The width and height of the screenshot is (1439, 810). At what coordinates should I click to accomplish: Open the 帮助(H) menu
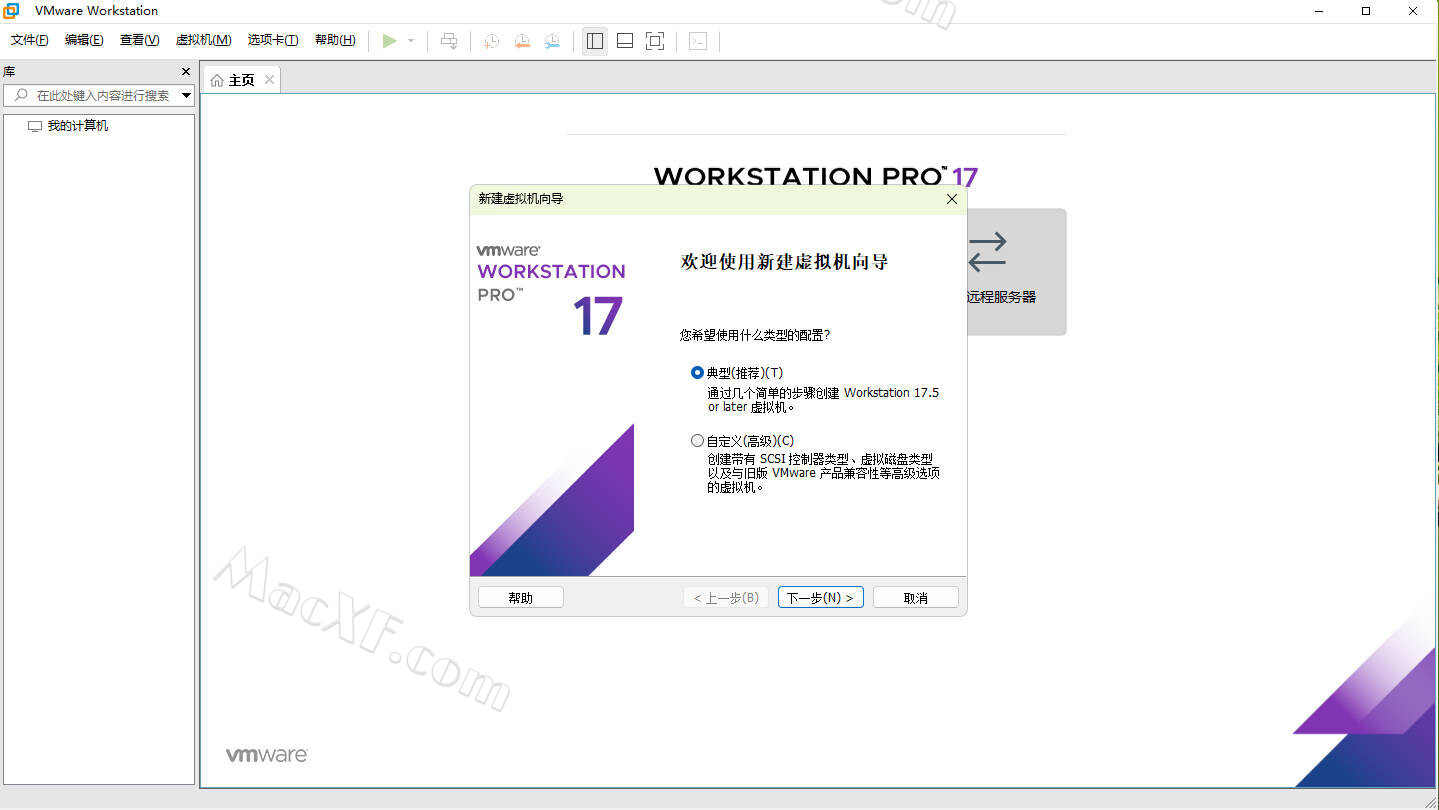335,40
